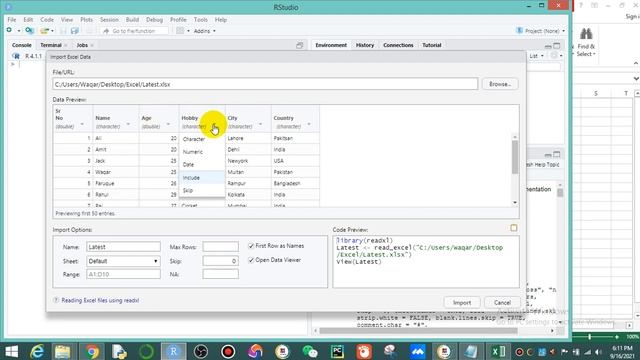Open Excel from taskbar
This screenshot has width=640, height=360.
point(498,351)
